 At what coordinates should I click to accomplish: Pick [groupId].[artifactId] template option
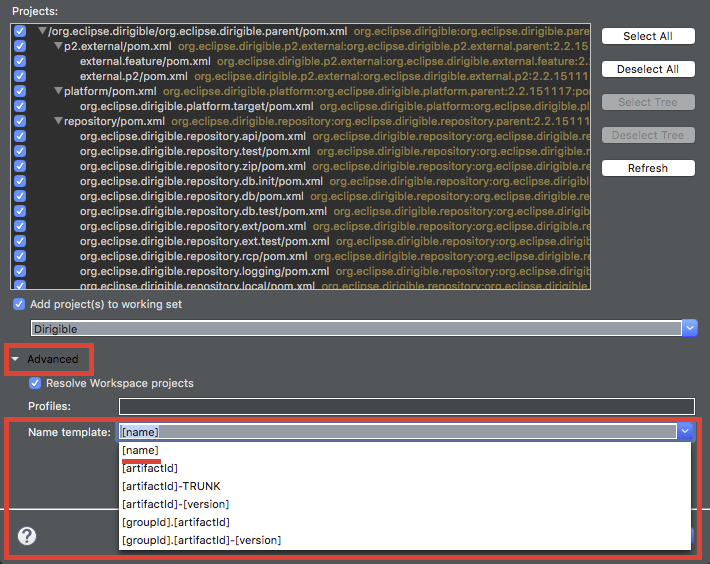tap(176, 522)
